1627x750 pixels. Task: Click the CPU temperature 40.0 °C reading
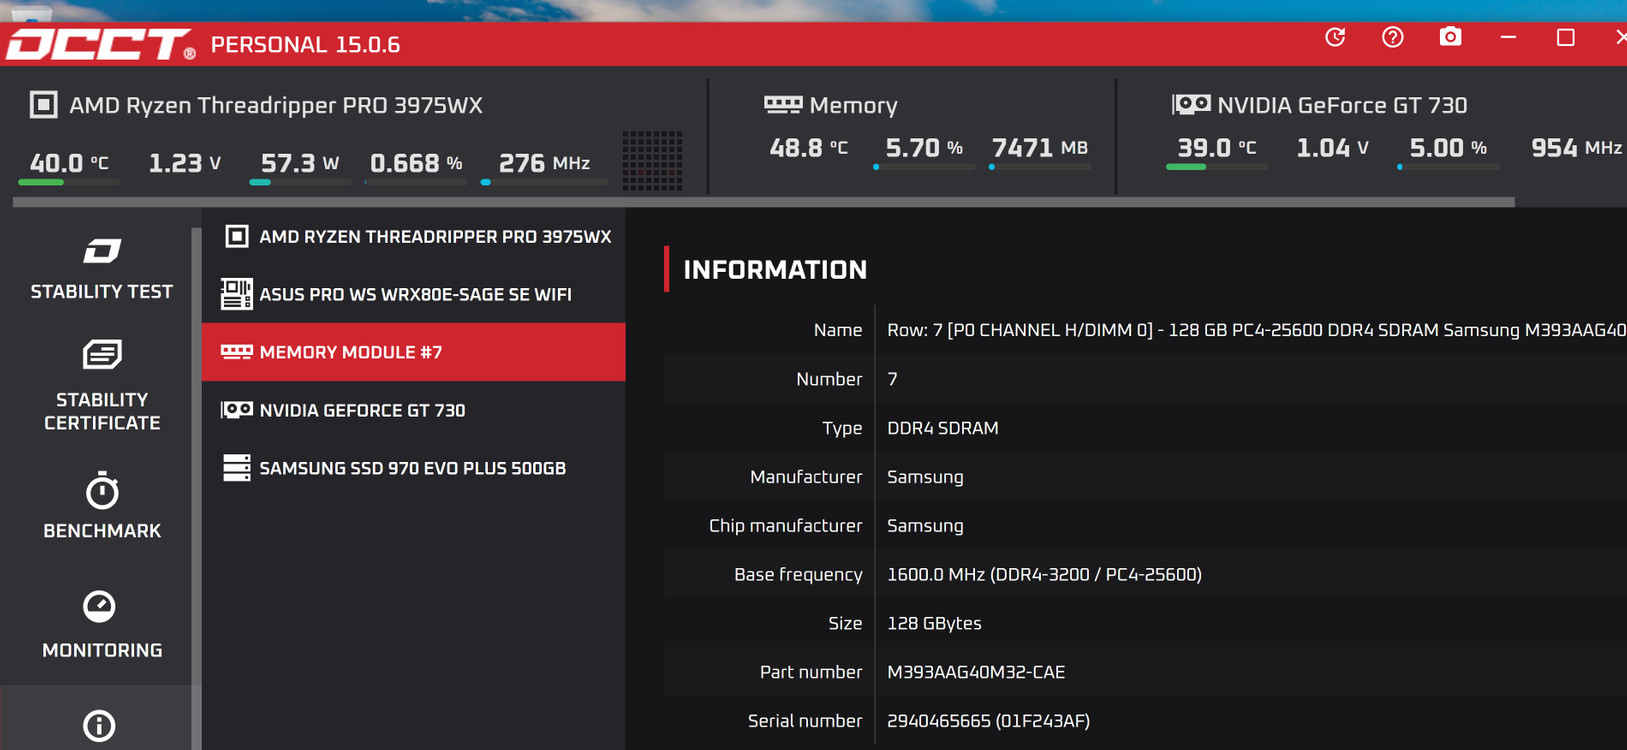tap(69, 163)
